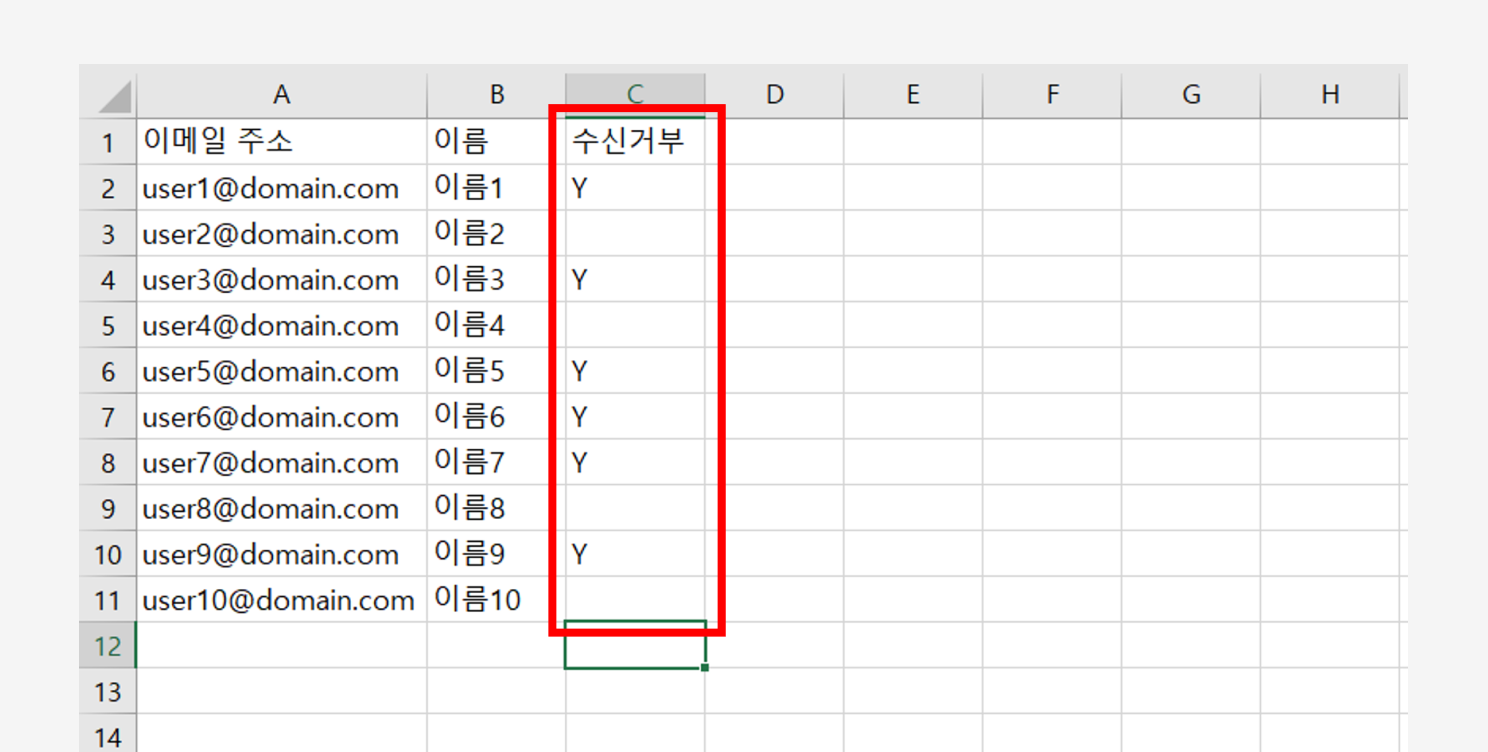The image size is (1488, 752).
Task: Select row 12 header
Action: (x=108, y=646)
